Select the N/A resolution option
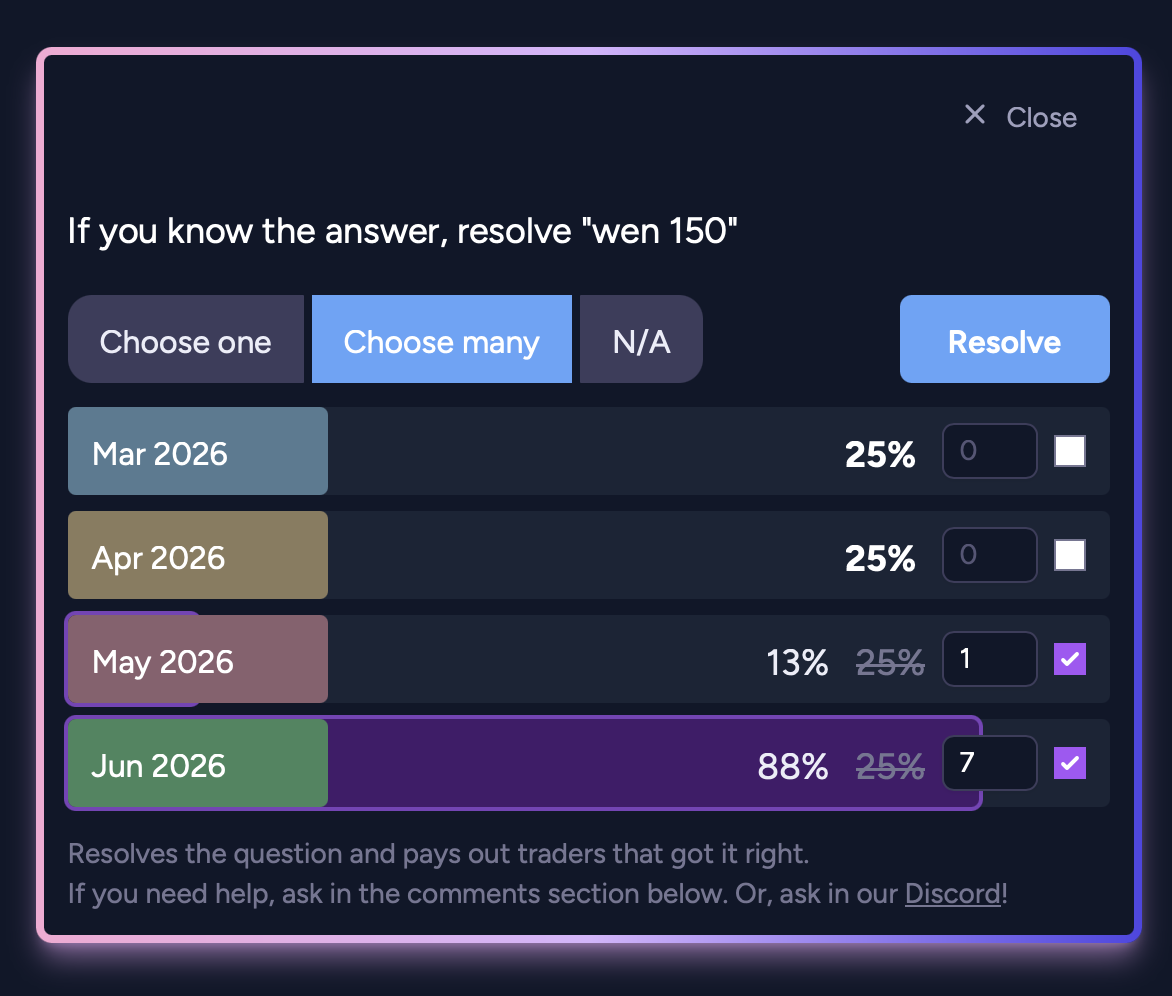Screen dimensions: 1172x996 click(641, 342)
